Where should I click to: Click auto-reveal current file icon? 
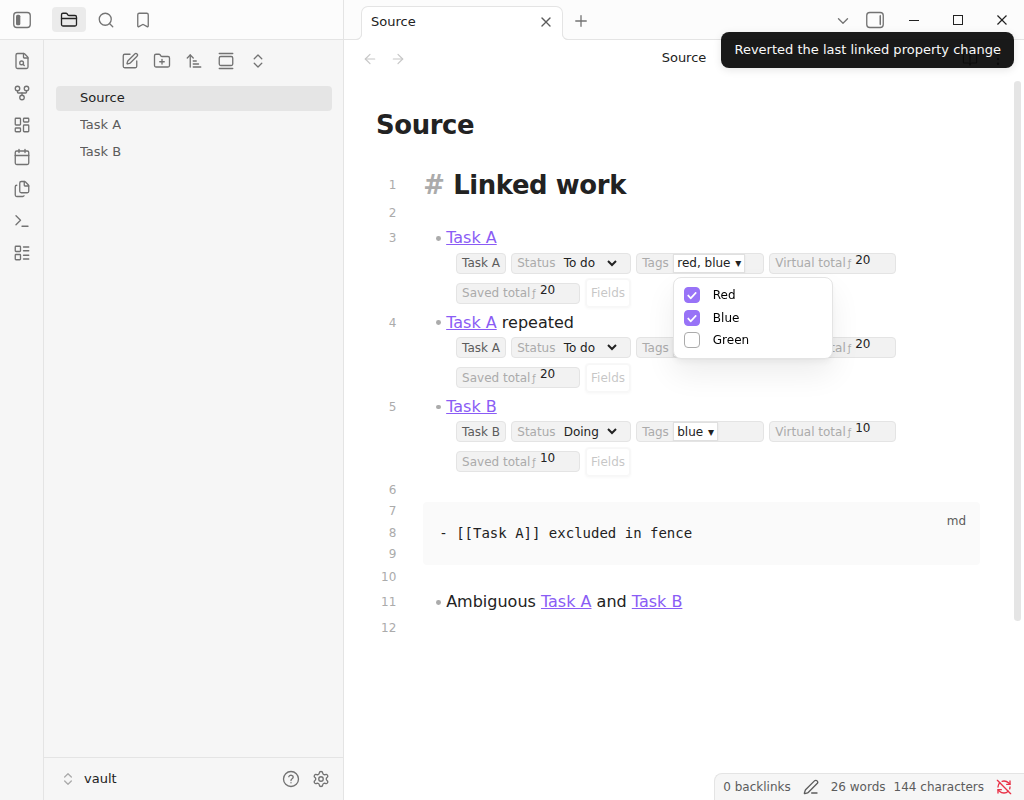[226, 61]
